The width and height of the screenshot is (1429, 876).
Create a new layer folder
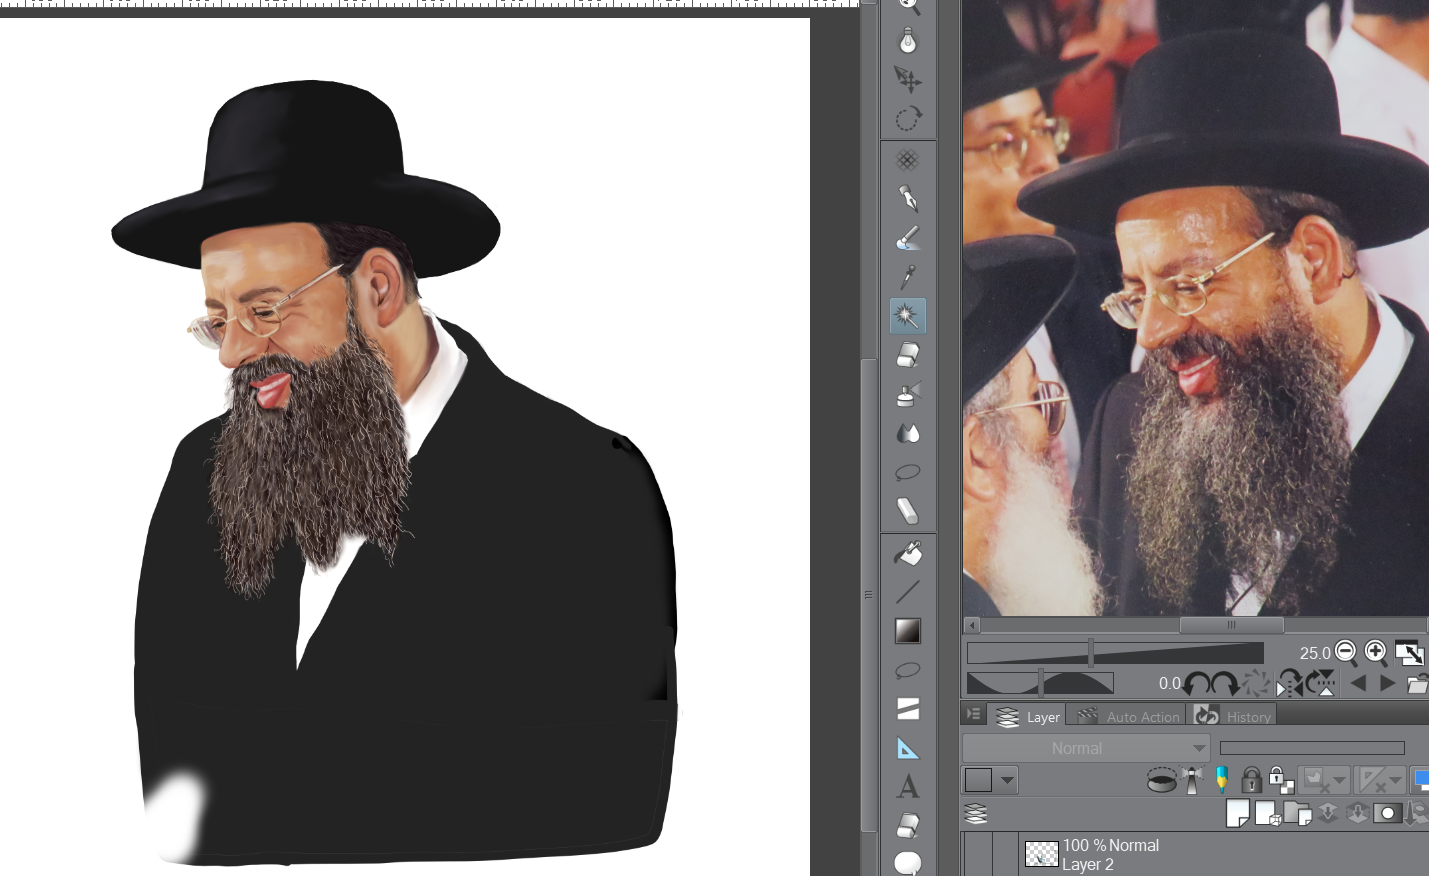(1298, 813)
